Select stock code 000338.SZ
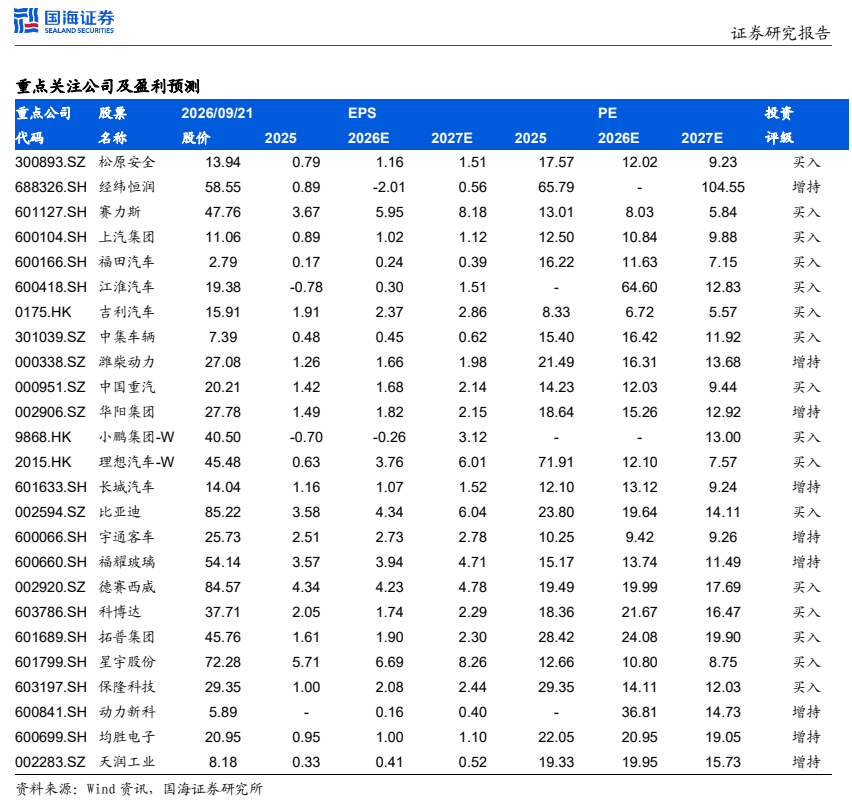The width and height of the screenshot is (852, 810). pyautogui.click(x=50, y=362)
